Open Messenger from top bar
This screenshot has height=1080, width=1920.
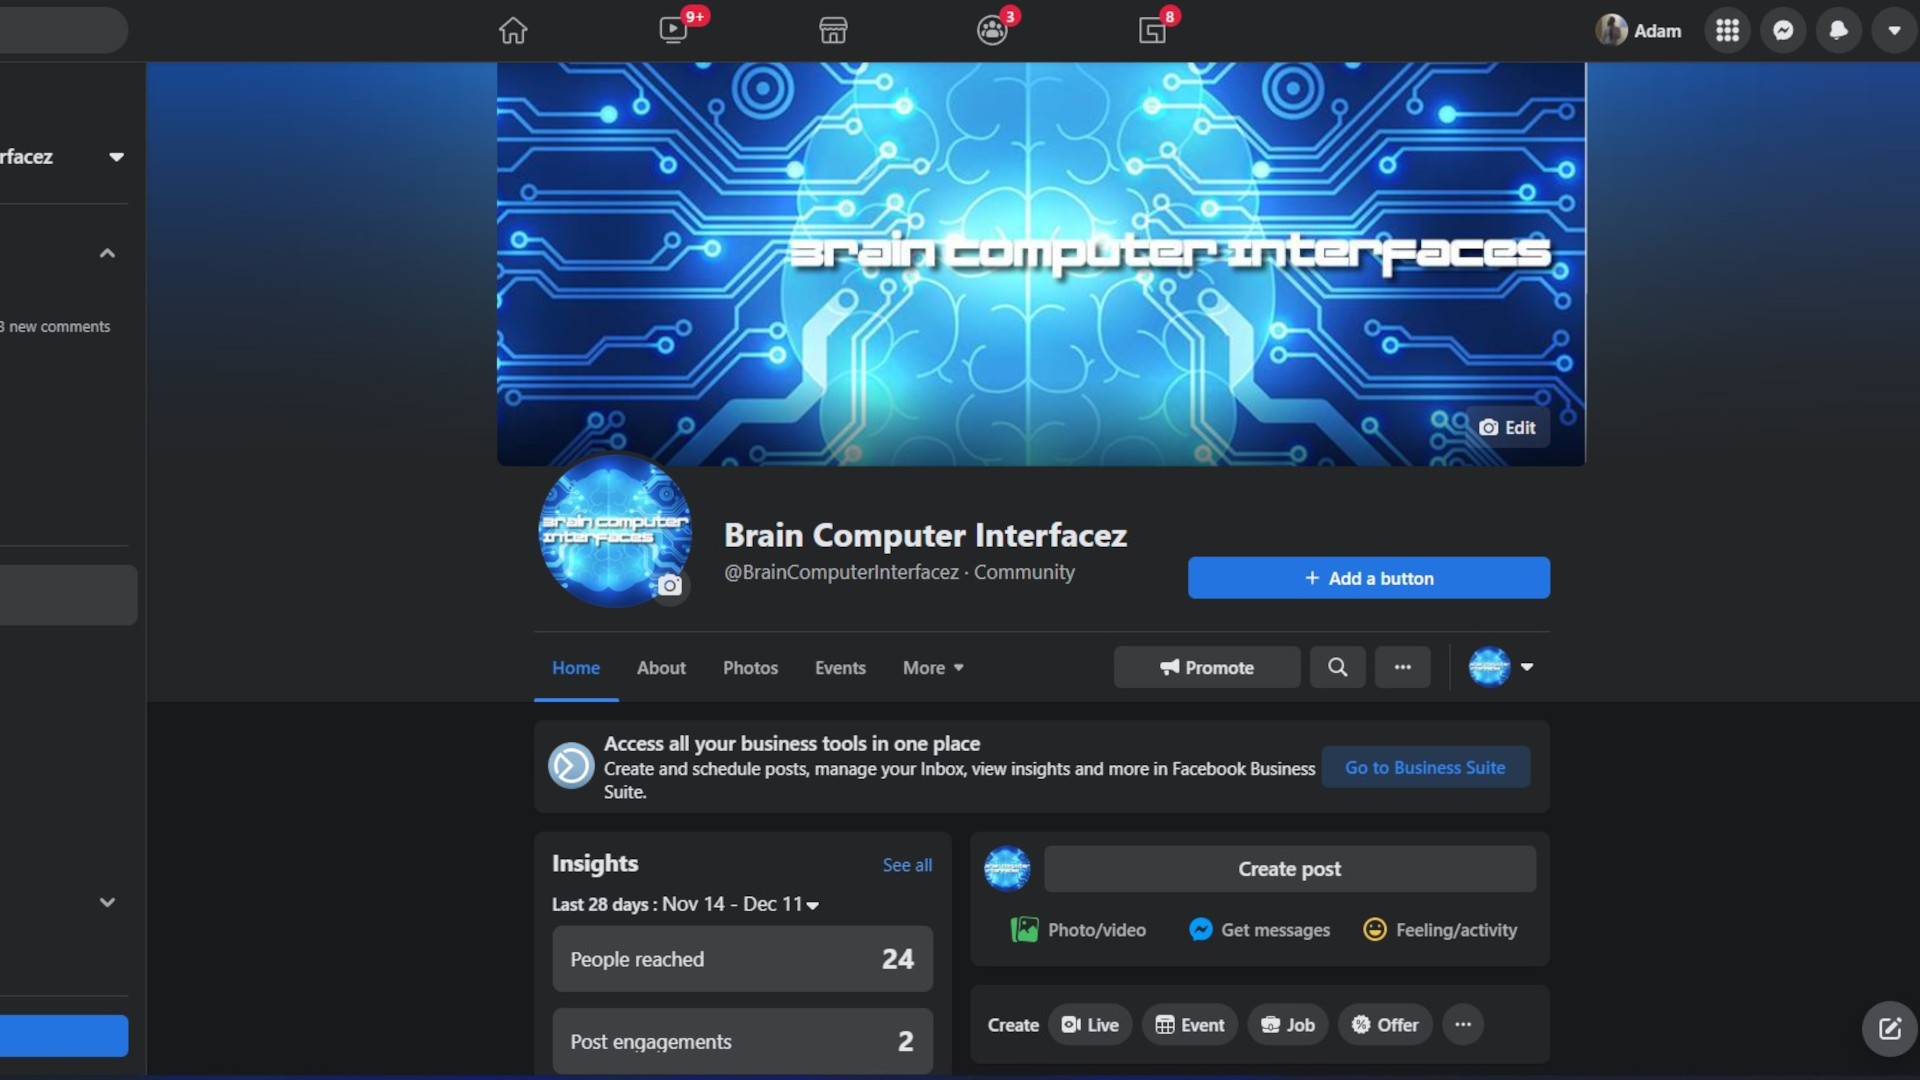(x=1783, y=30)
